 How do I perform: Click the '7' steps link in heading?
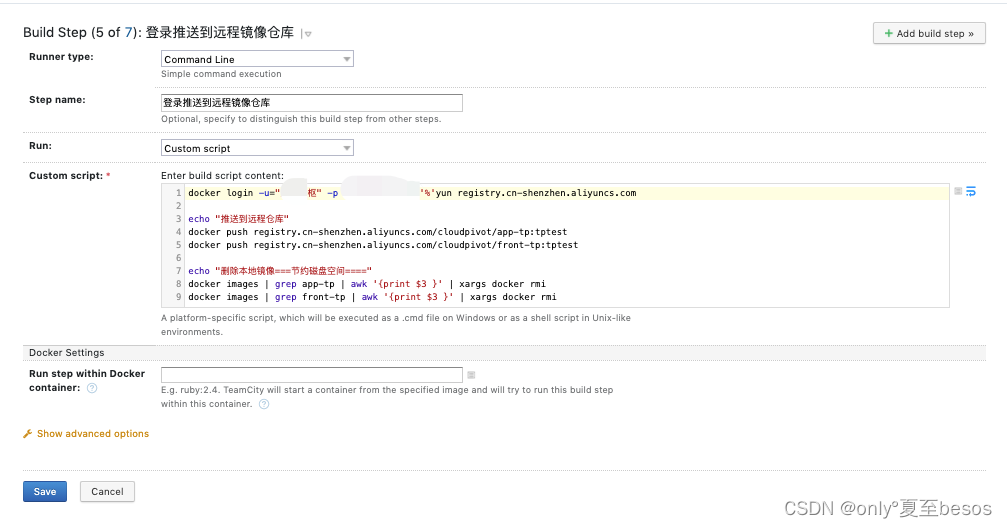point(128,33)
